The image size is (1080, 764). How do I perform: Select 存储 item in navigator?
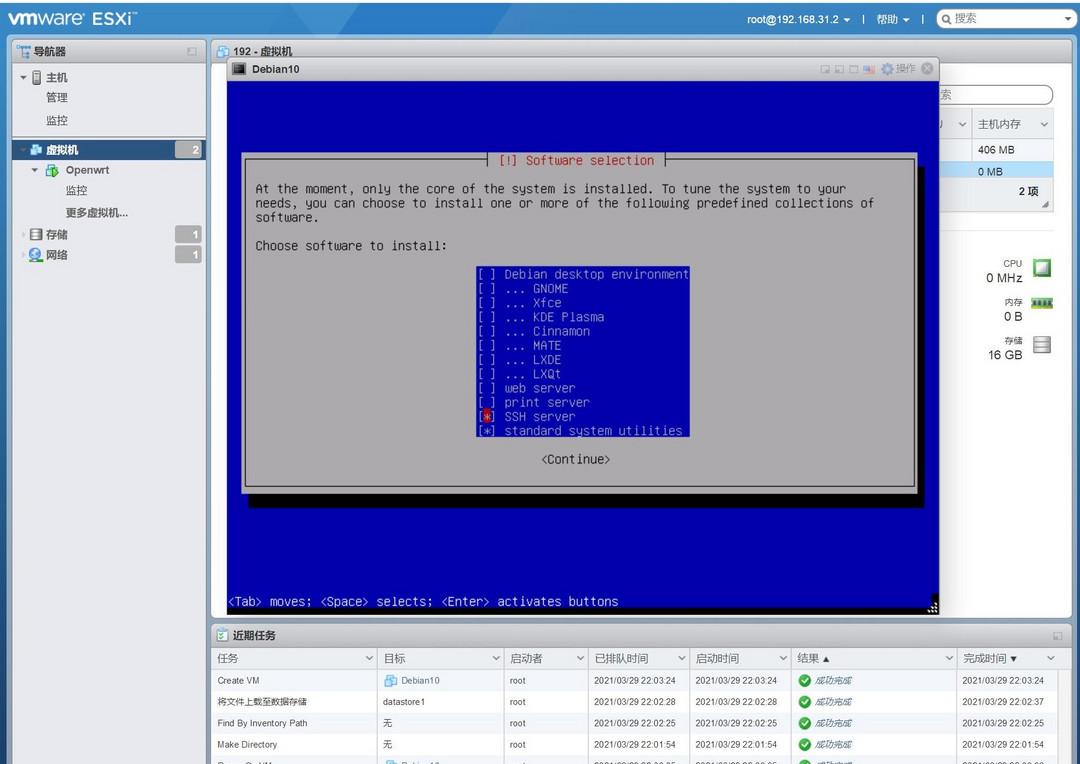[x=57, y=235]
